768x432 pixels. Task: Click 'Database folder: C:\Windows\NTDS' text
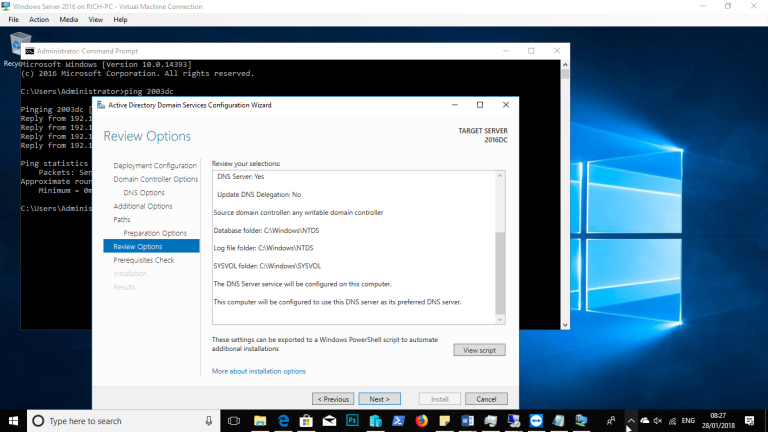click(x=266, y=230)
